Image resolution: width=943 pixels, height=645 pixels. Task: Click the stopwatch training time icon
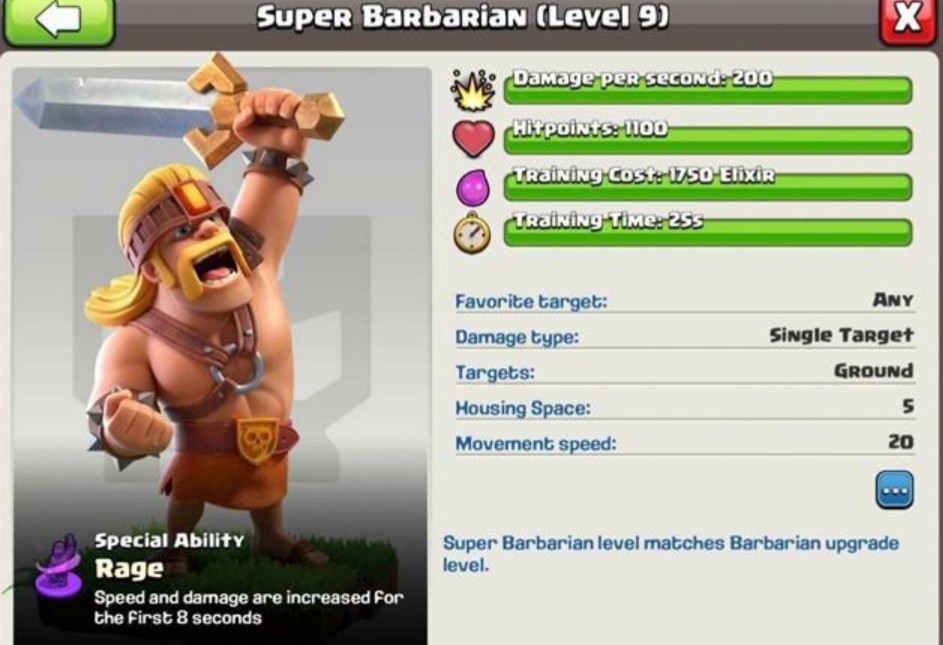tap(472, 233)
